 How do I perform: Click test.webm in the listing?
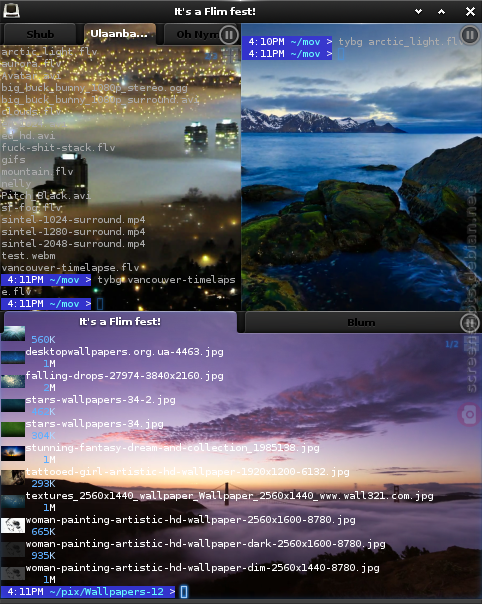(28, 256)
